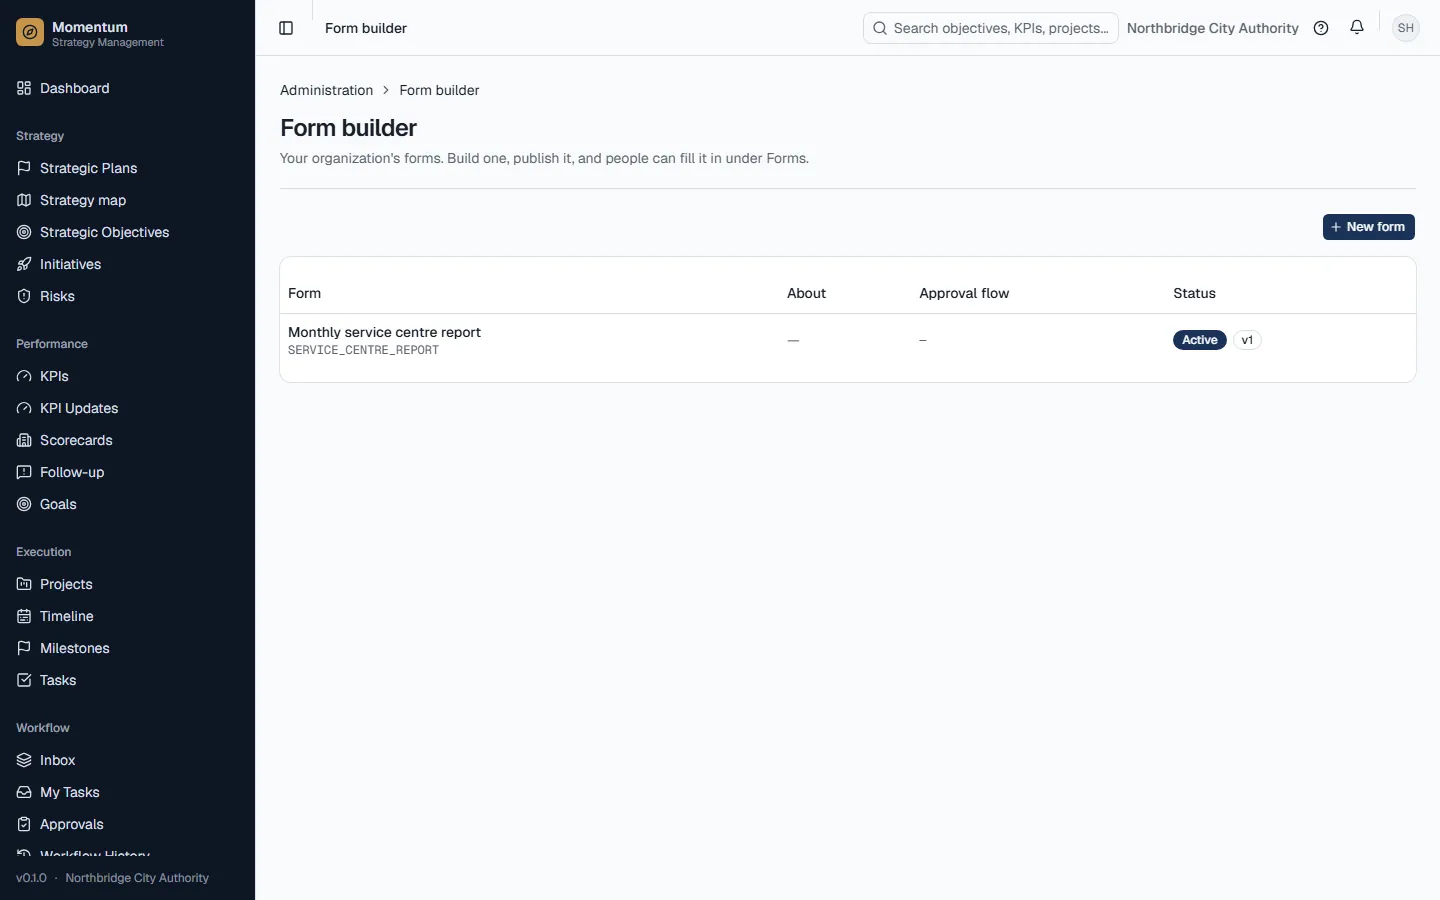This screenshot has height=900, width=1440.
Task: Open the SH user avatar menu
Action: pyautogui.click(x=1406, y=28)
